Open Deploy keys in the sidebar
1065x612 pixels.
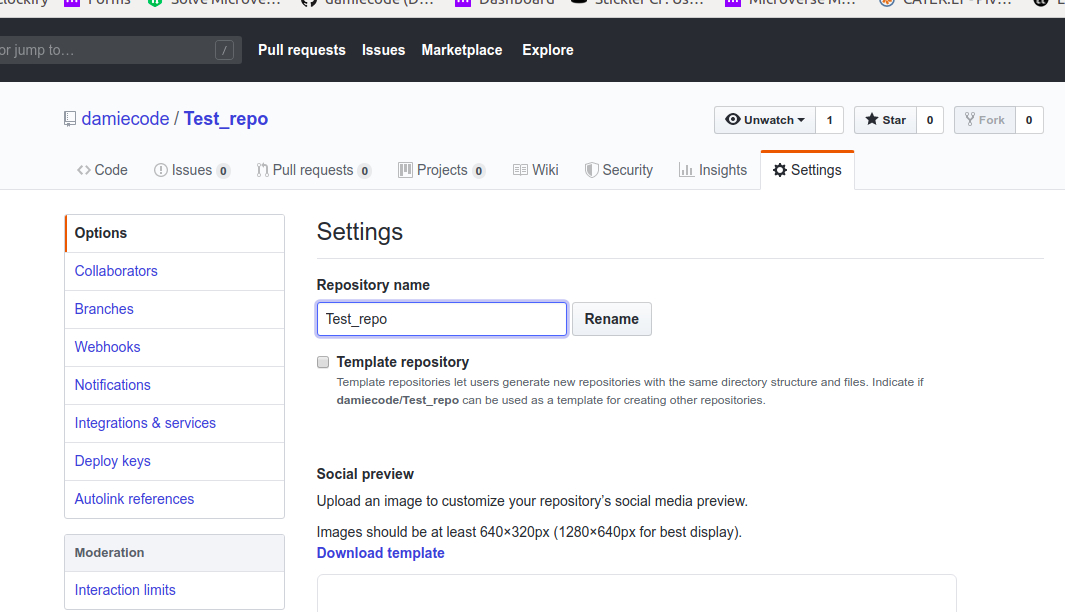click(x=112, y=461)
